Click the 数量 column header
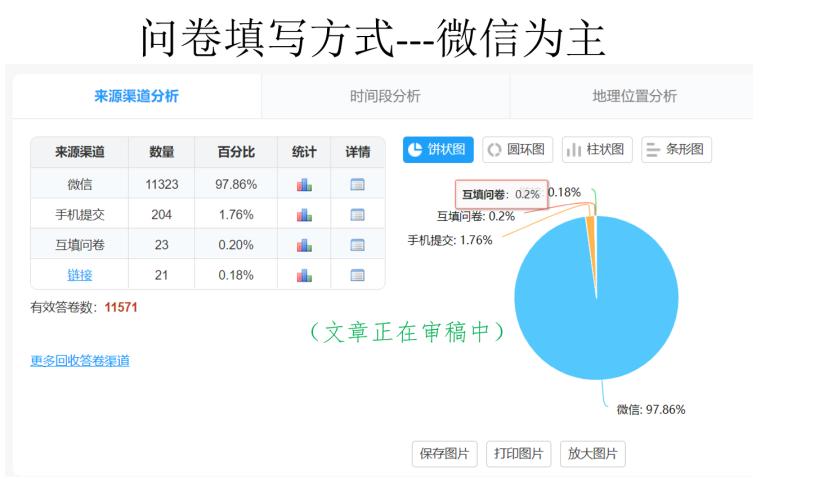 [161, 152]
